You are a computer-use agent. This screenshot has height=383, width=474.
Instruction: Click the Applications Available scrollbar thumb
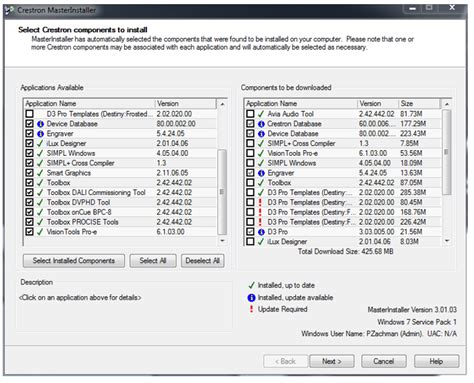[222, 192]
